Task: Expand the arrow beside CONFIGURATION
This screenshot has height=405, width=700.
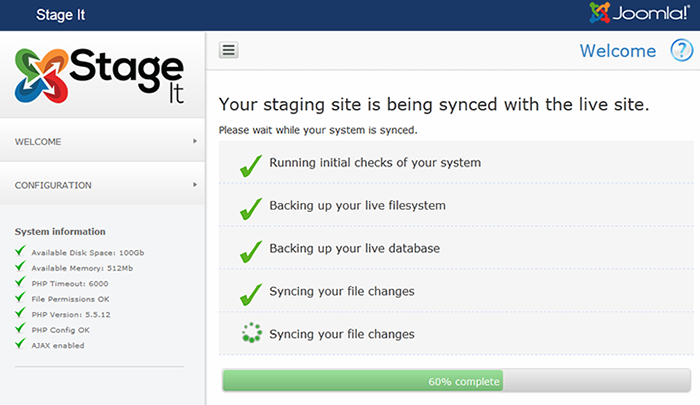Action: coord(195,184)
